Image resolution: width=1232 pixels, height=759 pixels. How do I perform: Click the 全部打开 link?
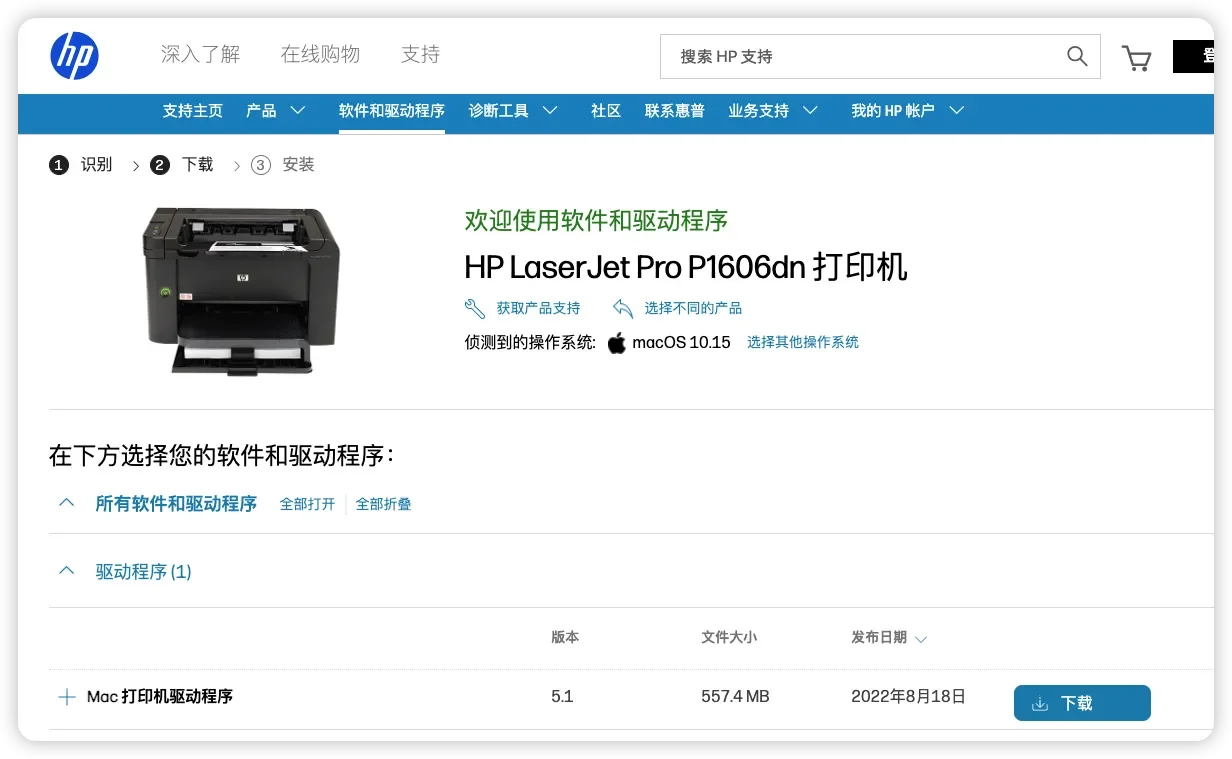[307, 504]
